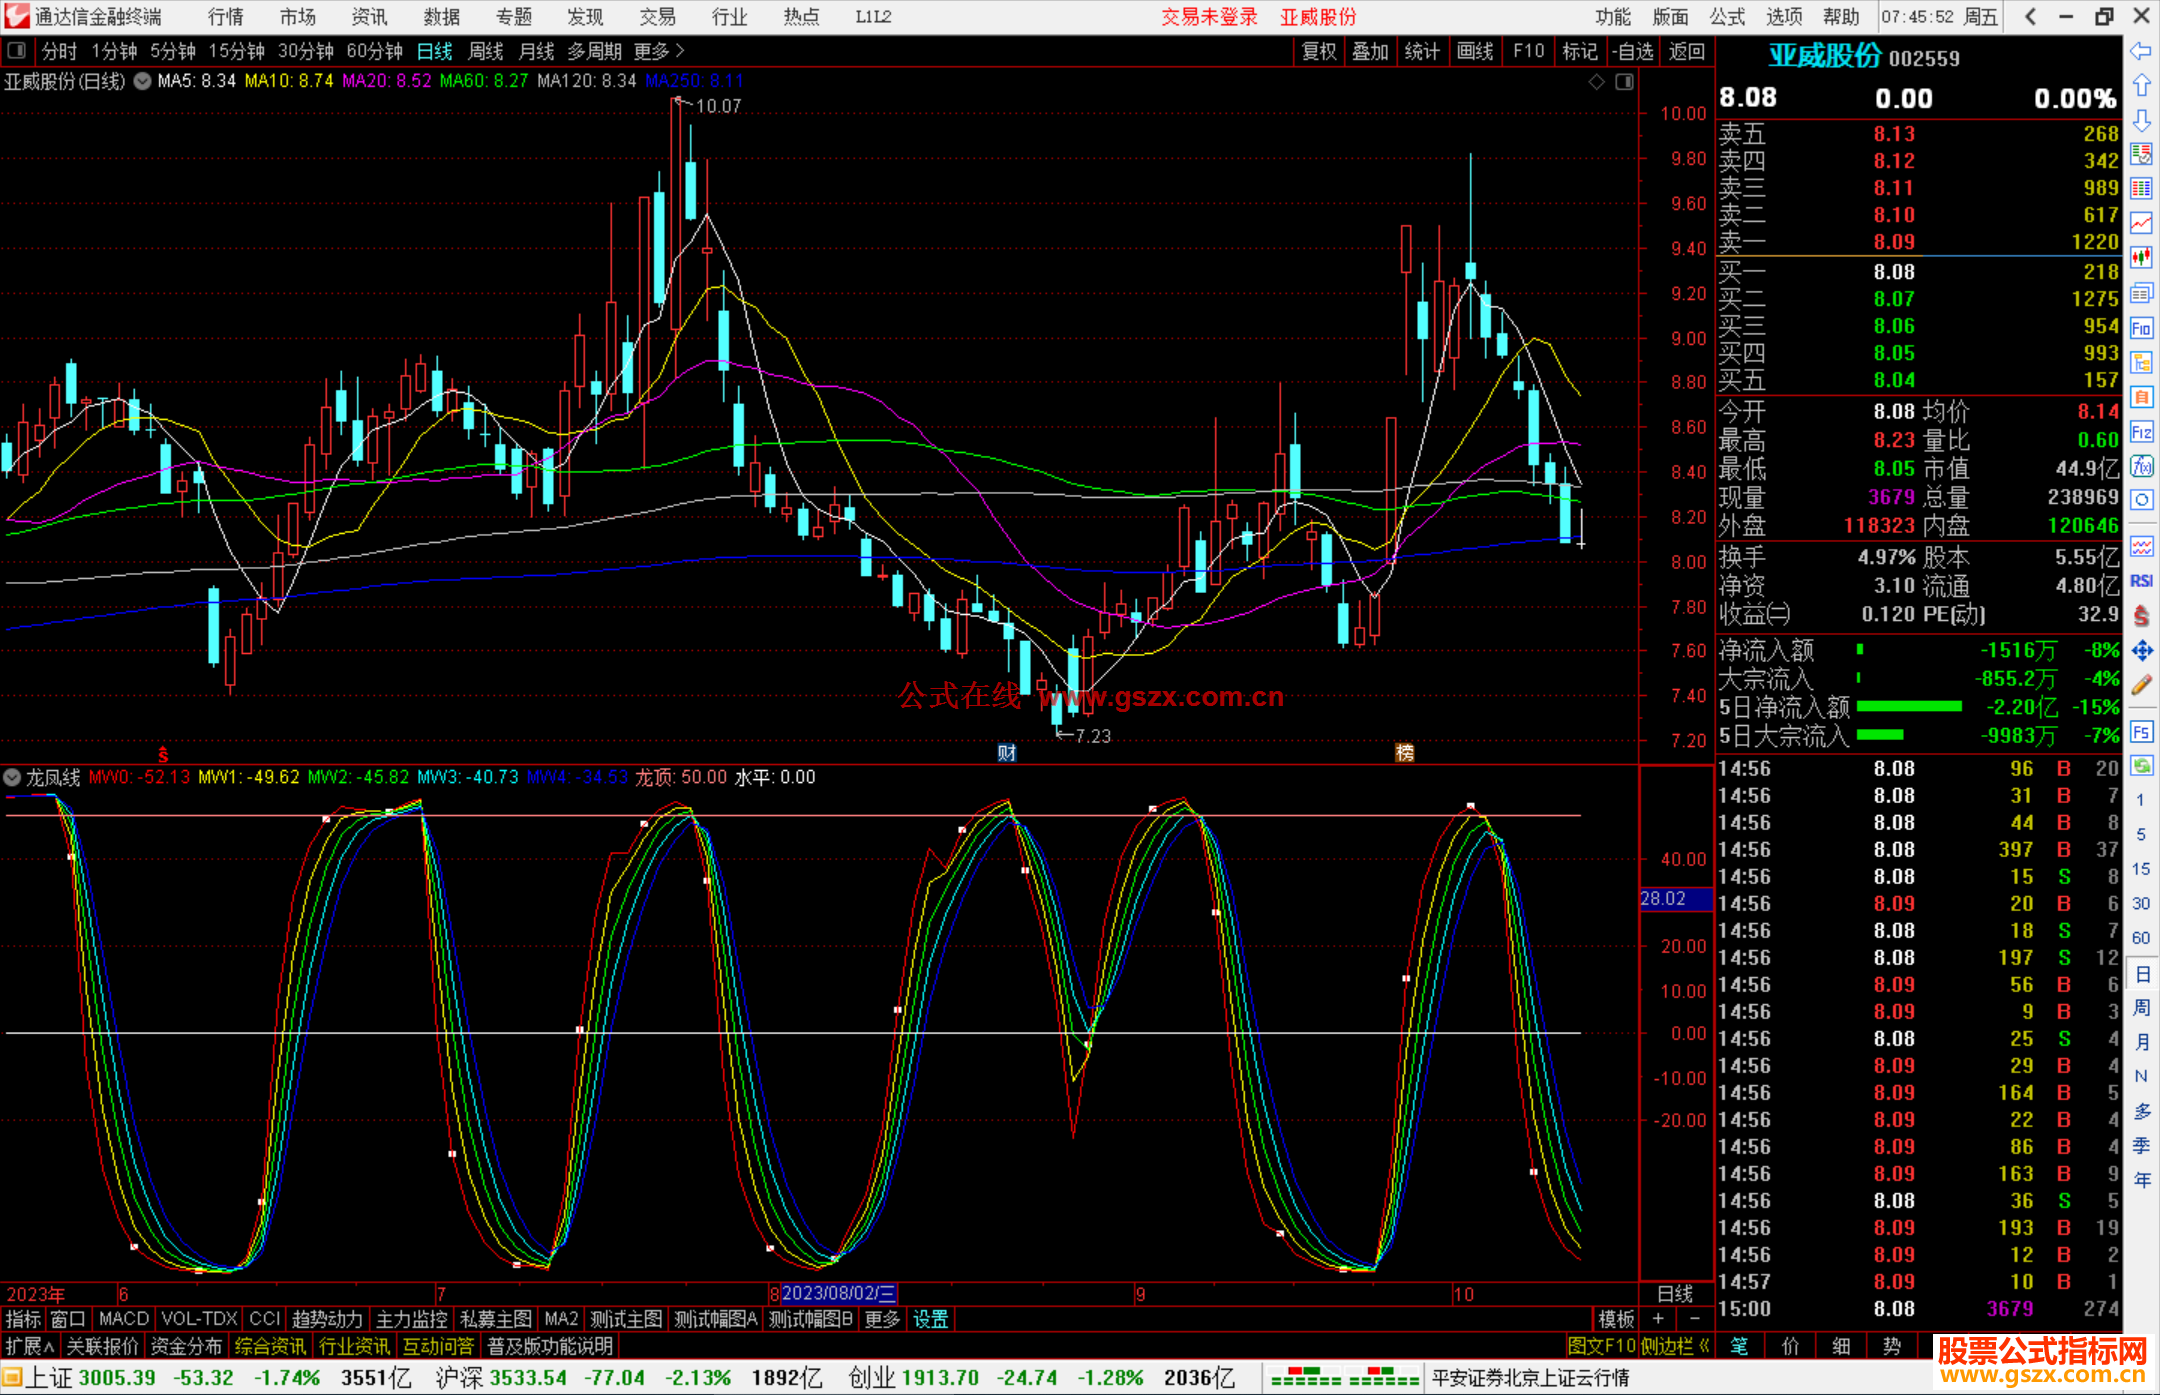Click the blue left arrow sidebar icon
Viewport: 2160px width, 1395px height.
point(2141,51)
